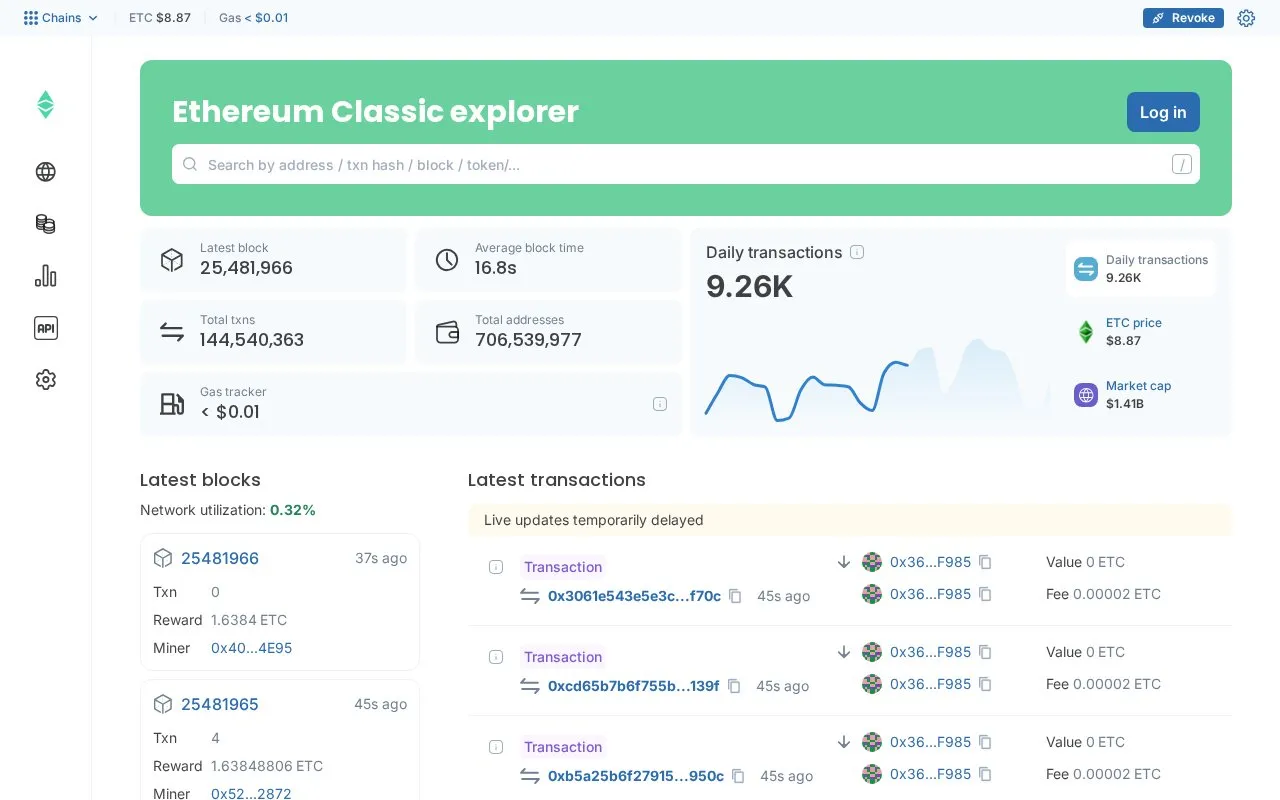The image size is (1280, 800).
Task: Copy transaction hash 0xb5a25b6f27915...950c
Action: coord(738,776)
